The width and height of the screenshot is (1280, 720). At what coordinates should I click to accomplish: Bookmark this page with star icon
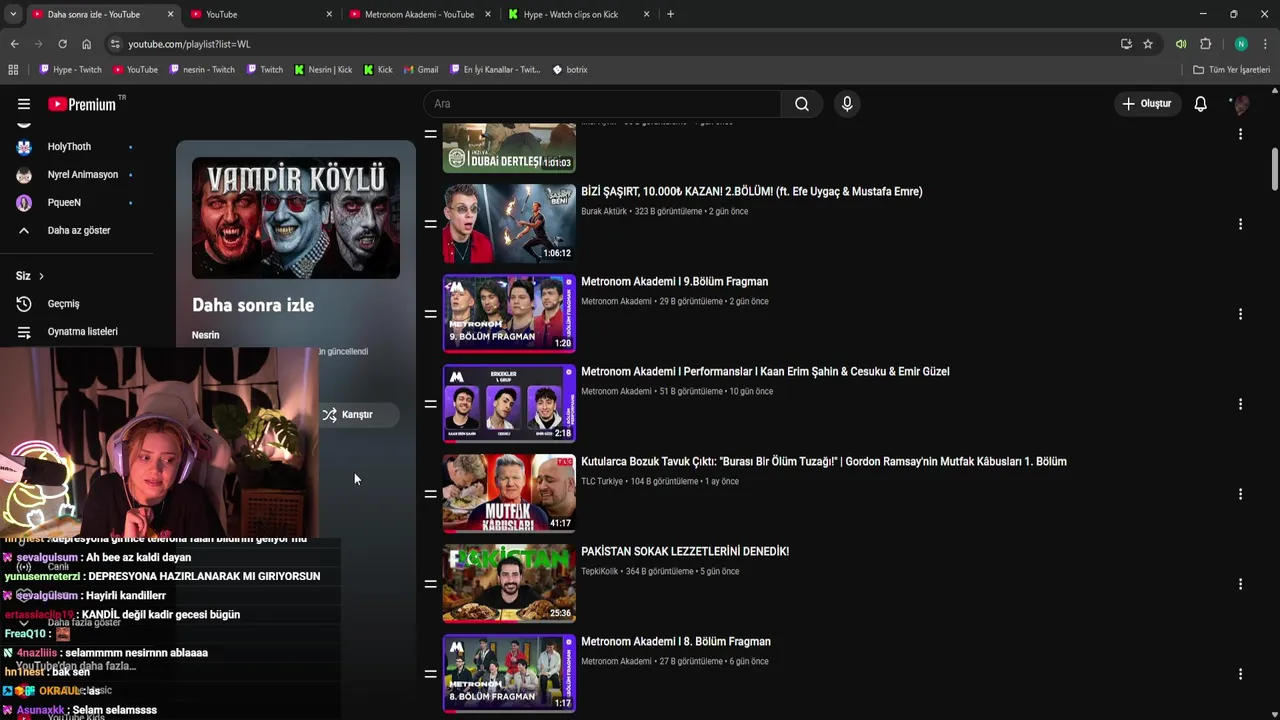click(1148, 44)
